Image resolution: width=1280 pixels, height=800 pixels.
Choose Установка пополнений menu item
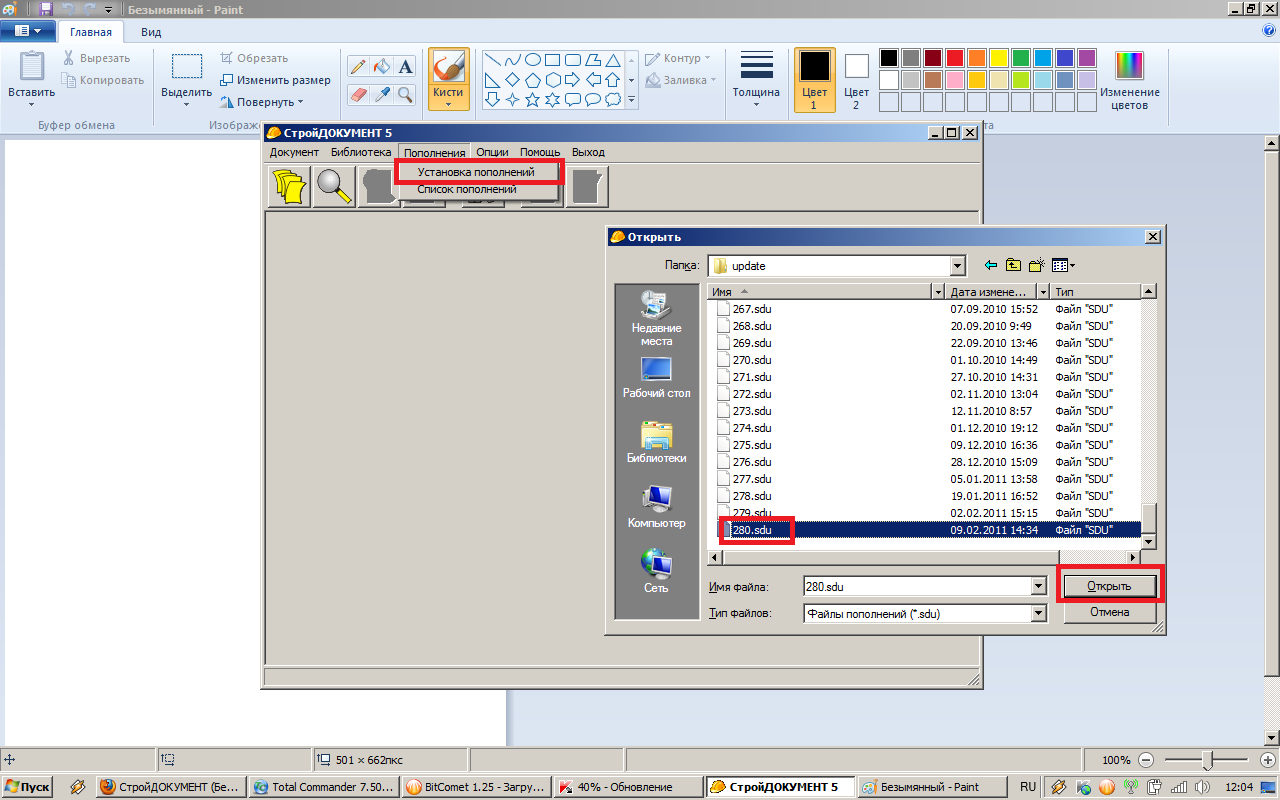476,172
